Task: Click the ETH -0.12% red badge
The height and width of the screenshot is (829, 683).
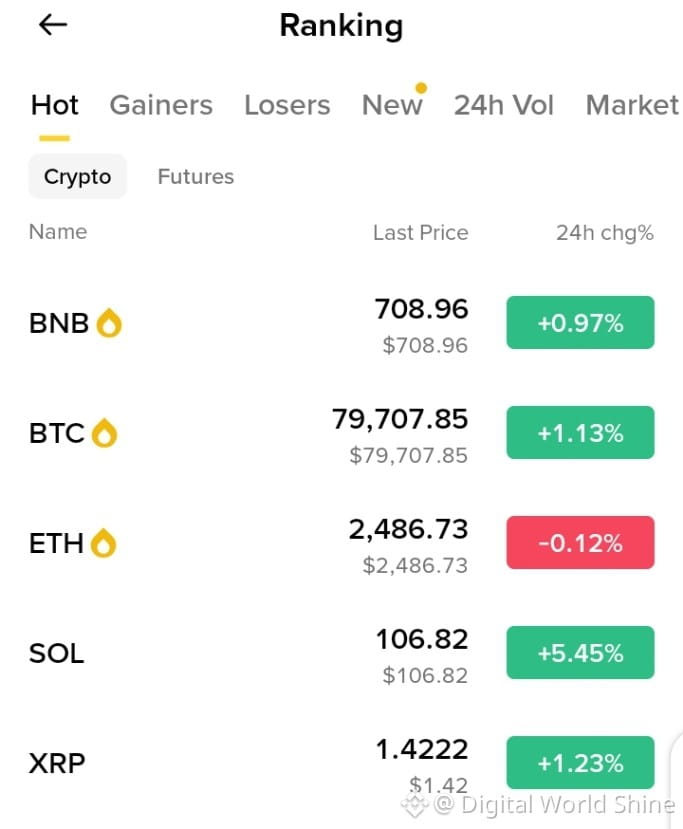Action: pyautogui.click(x=580, y=542)
